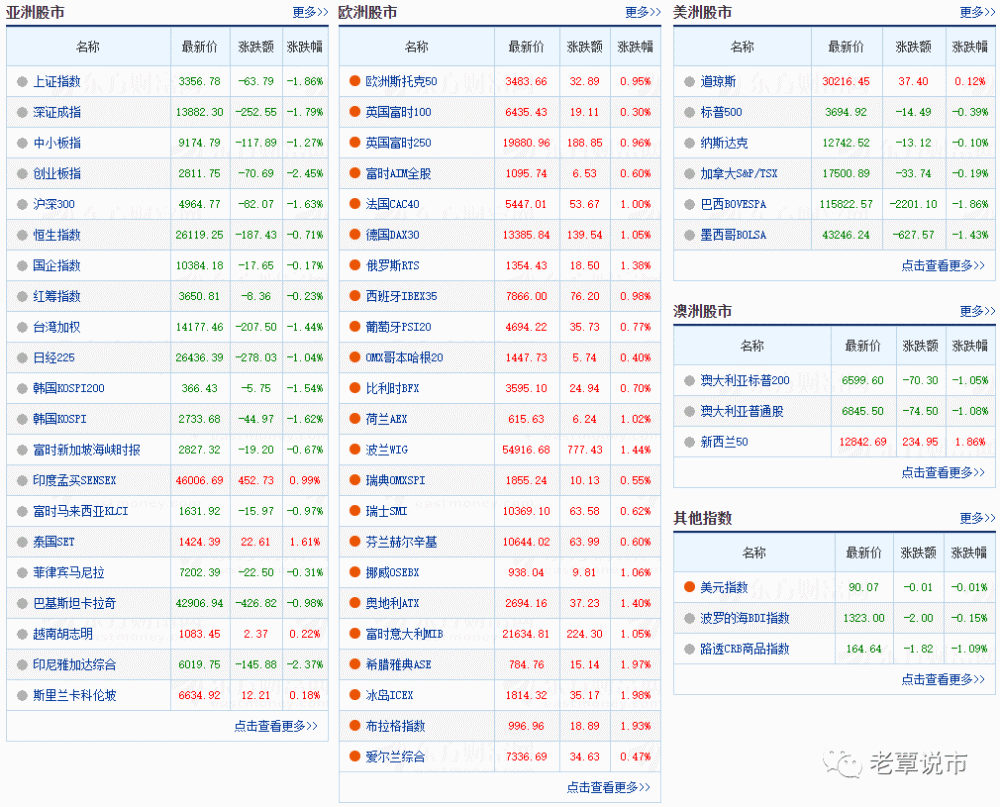Click 点击查看更多>> under European markets table
The height and width of the screenshot is (807, 1000).
tap(609, 787)
